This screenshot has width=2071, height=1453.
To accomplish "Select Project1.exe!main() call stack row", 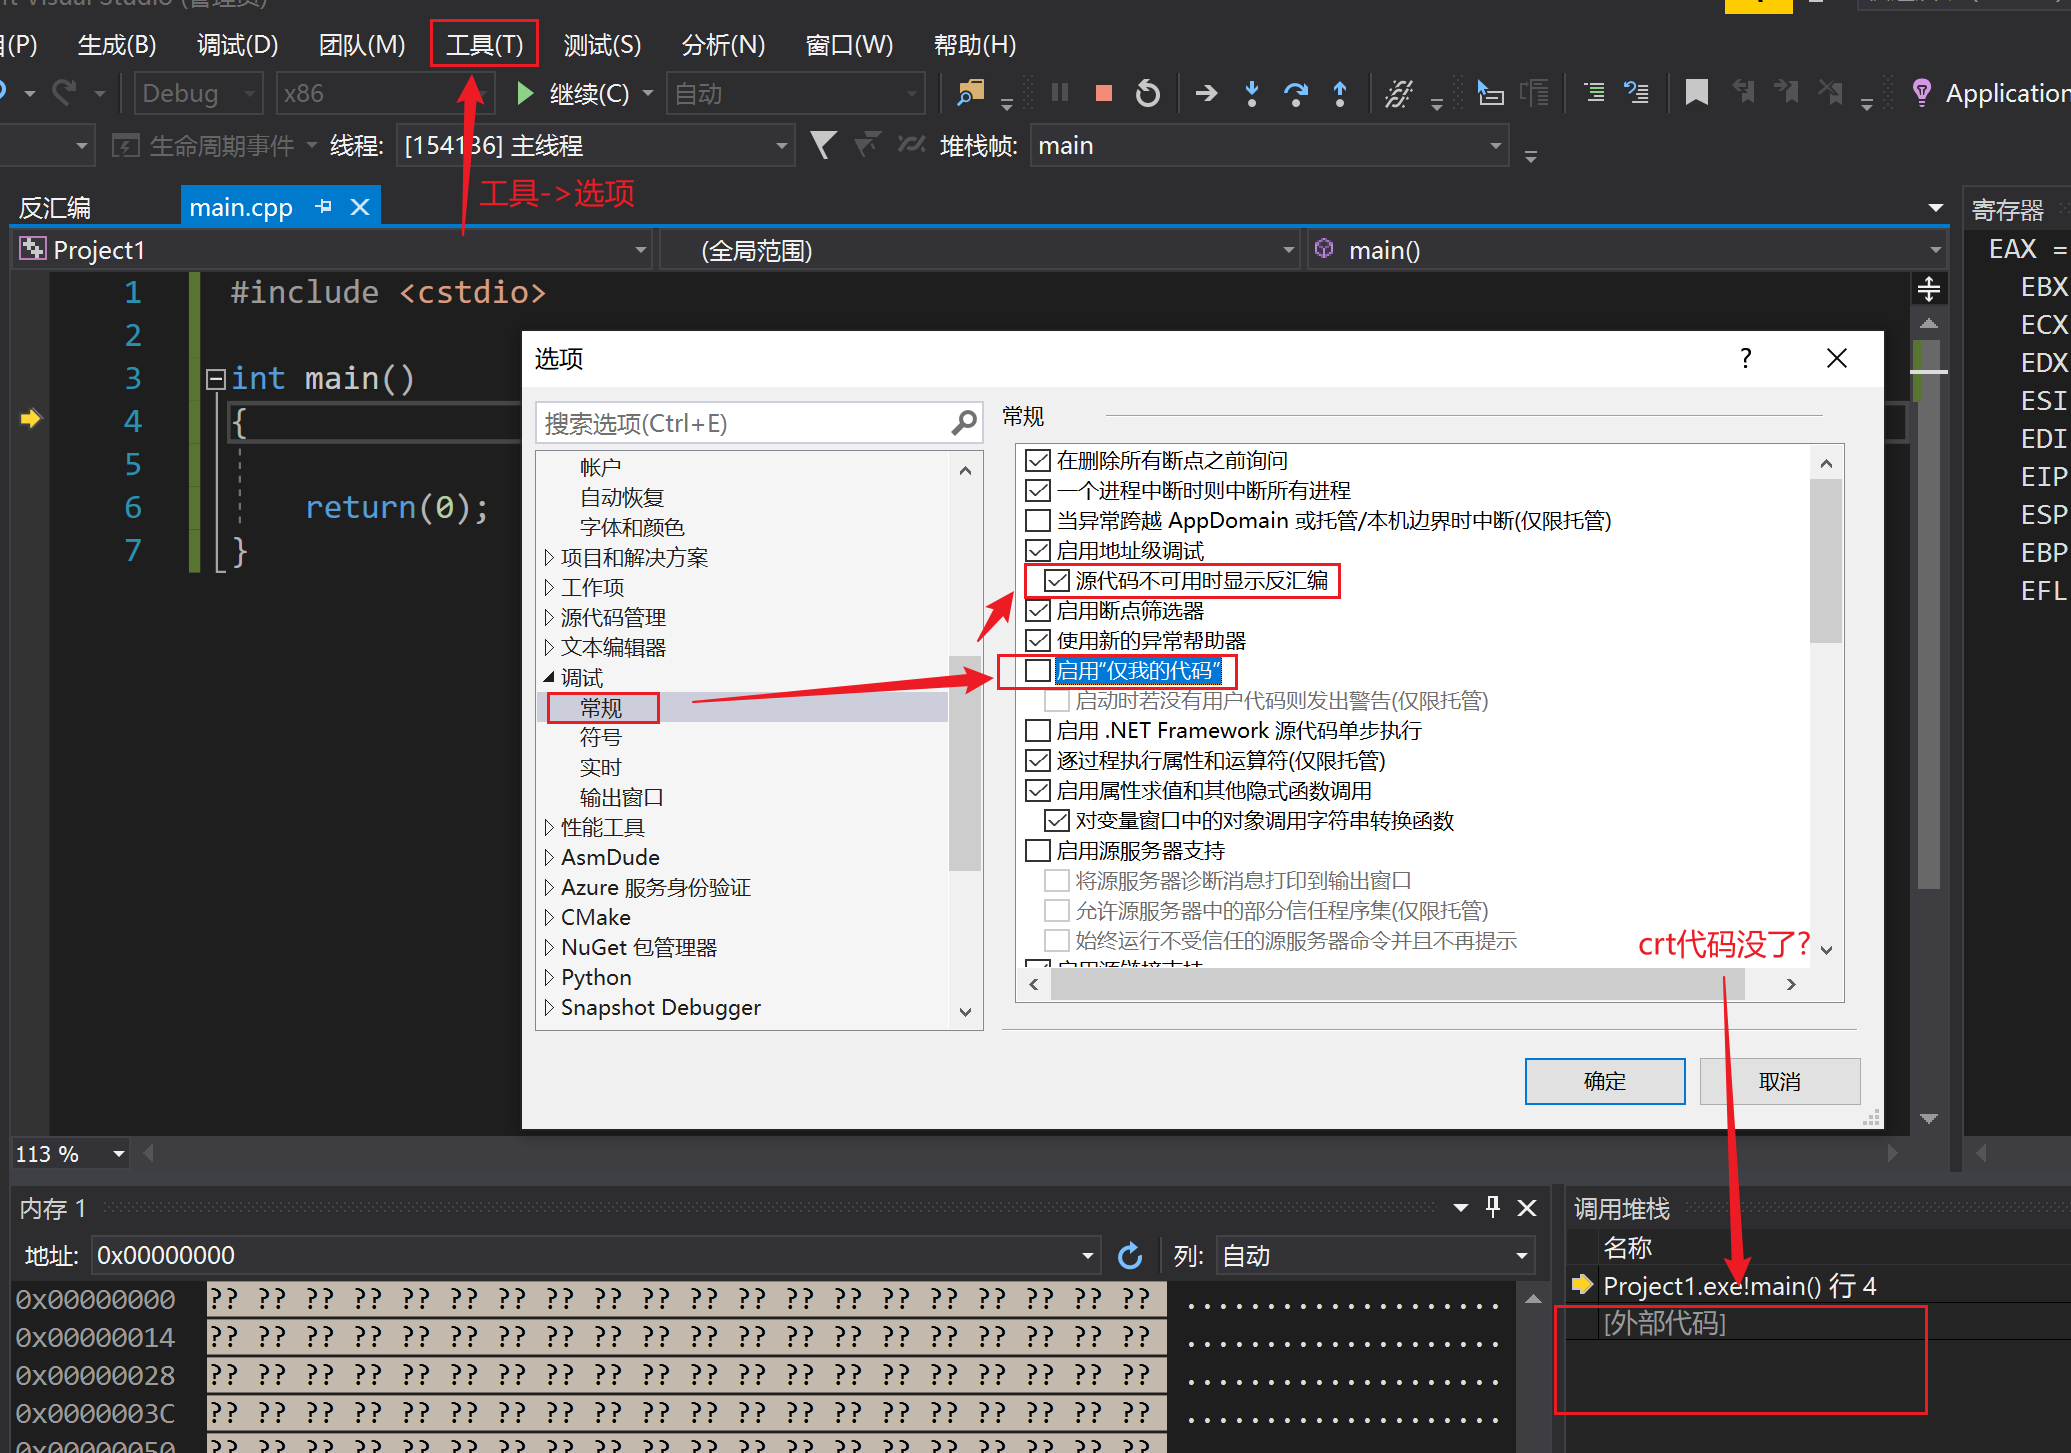I will [x=1740, y=1286].
